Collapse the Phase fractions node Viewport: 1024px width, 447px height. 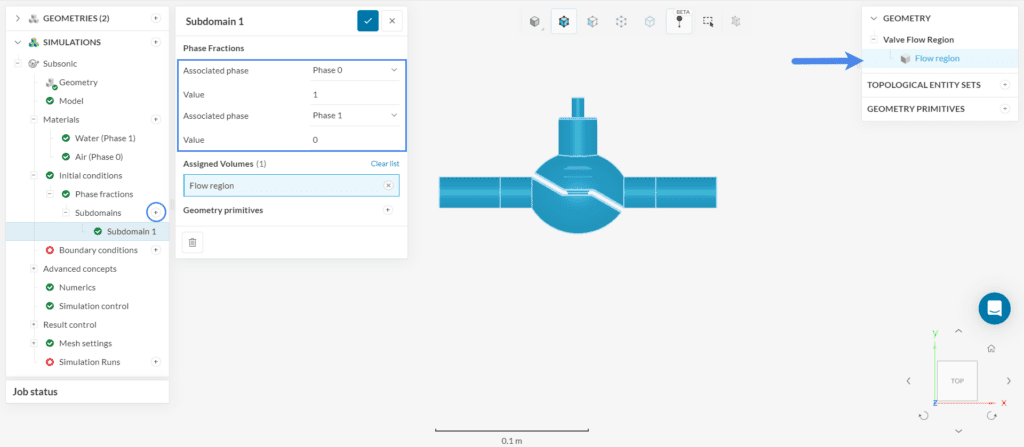(49, 194)
